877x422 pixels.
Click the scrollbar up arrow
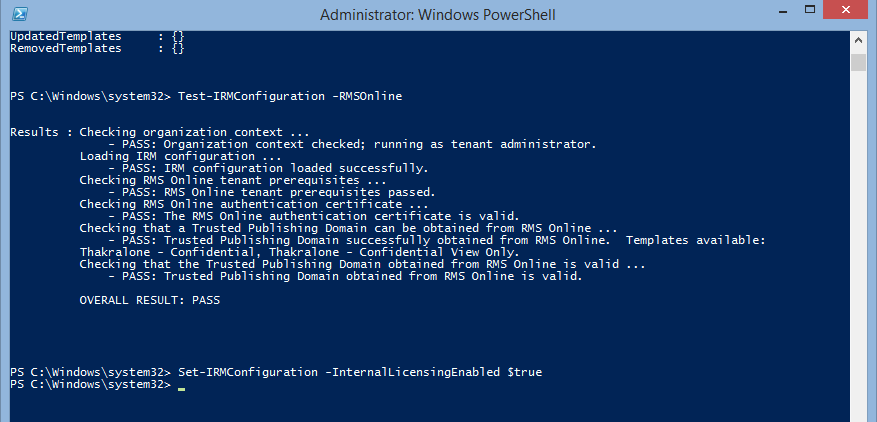coord(858,41)
